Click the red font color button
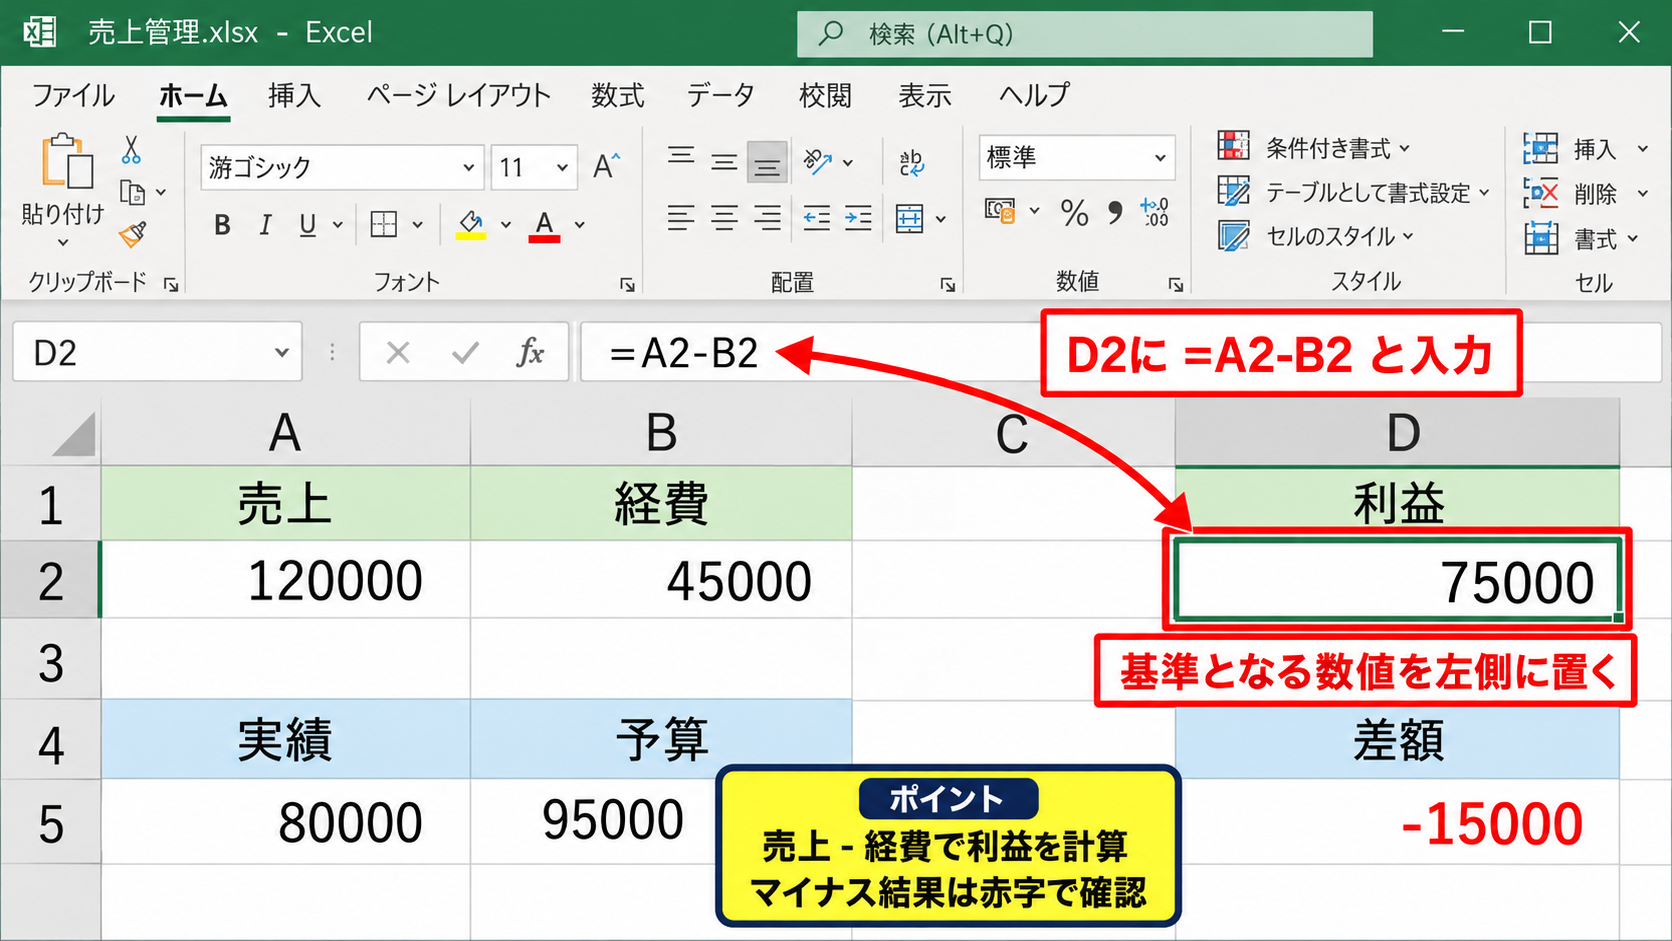Screen dimensions: 1672x941 pyautogui.click(x=544, y=225)
